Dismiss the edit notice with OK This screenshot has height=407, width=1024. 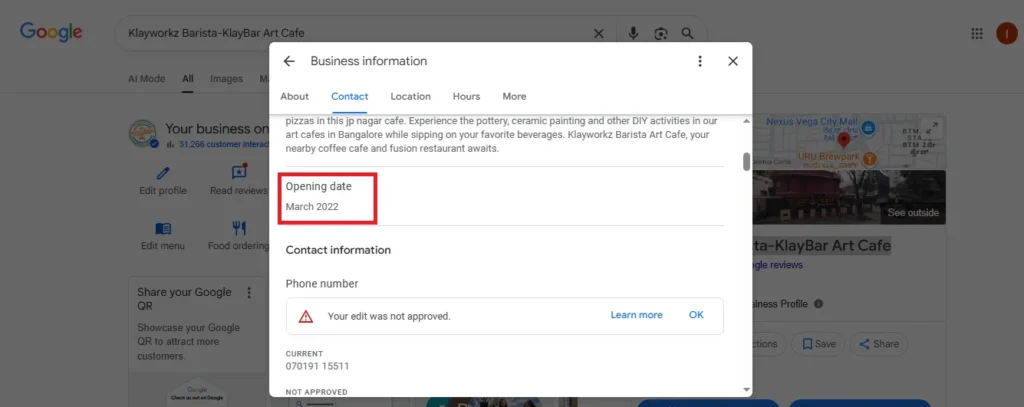(x=696, y=315)
